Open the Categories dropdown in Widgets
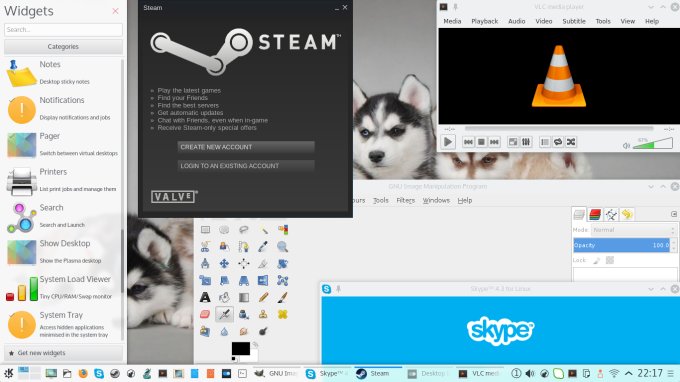 click(63, 46)
